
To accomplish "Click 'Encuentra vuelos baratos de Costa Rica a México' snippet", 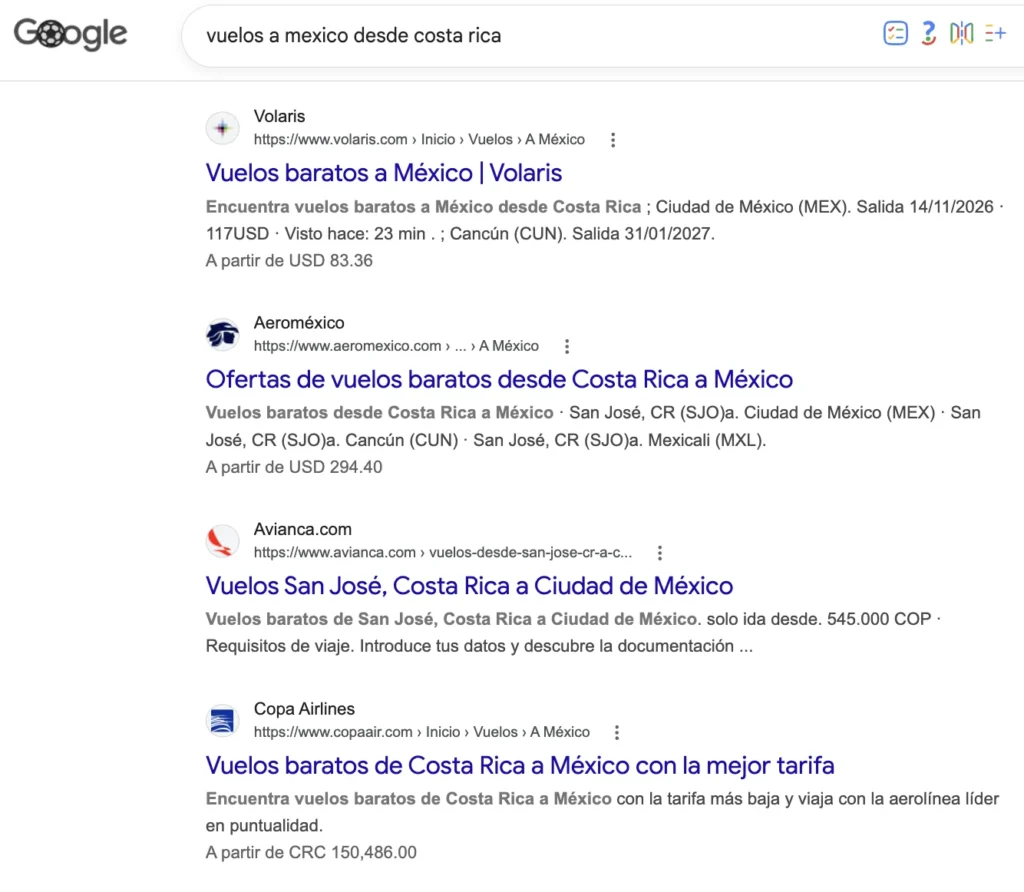I will (409, 799).
